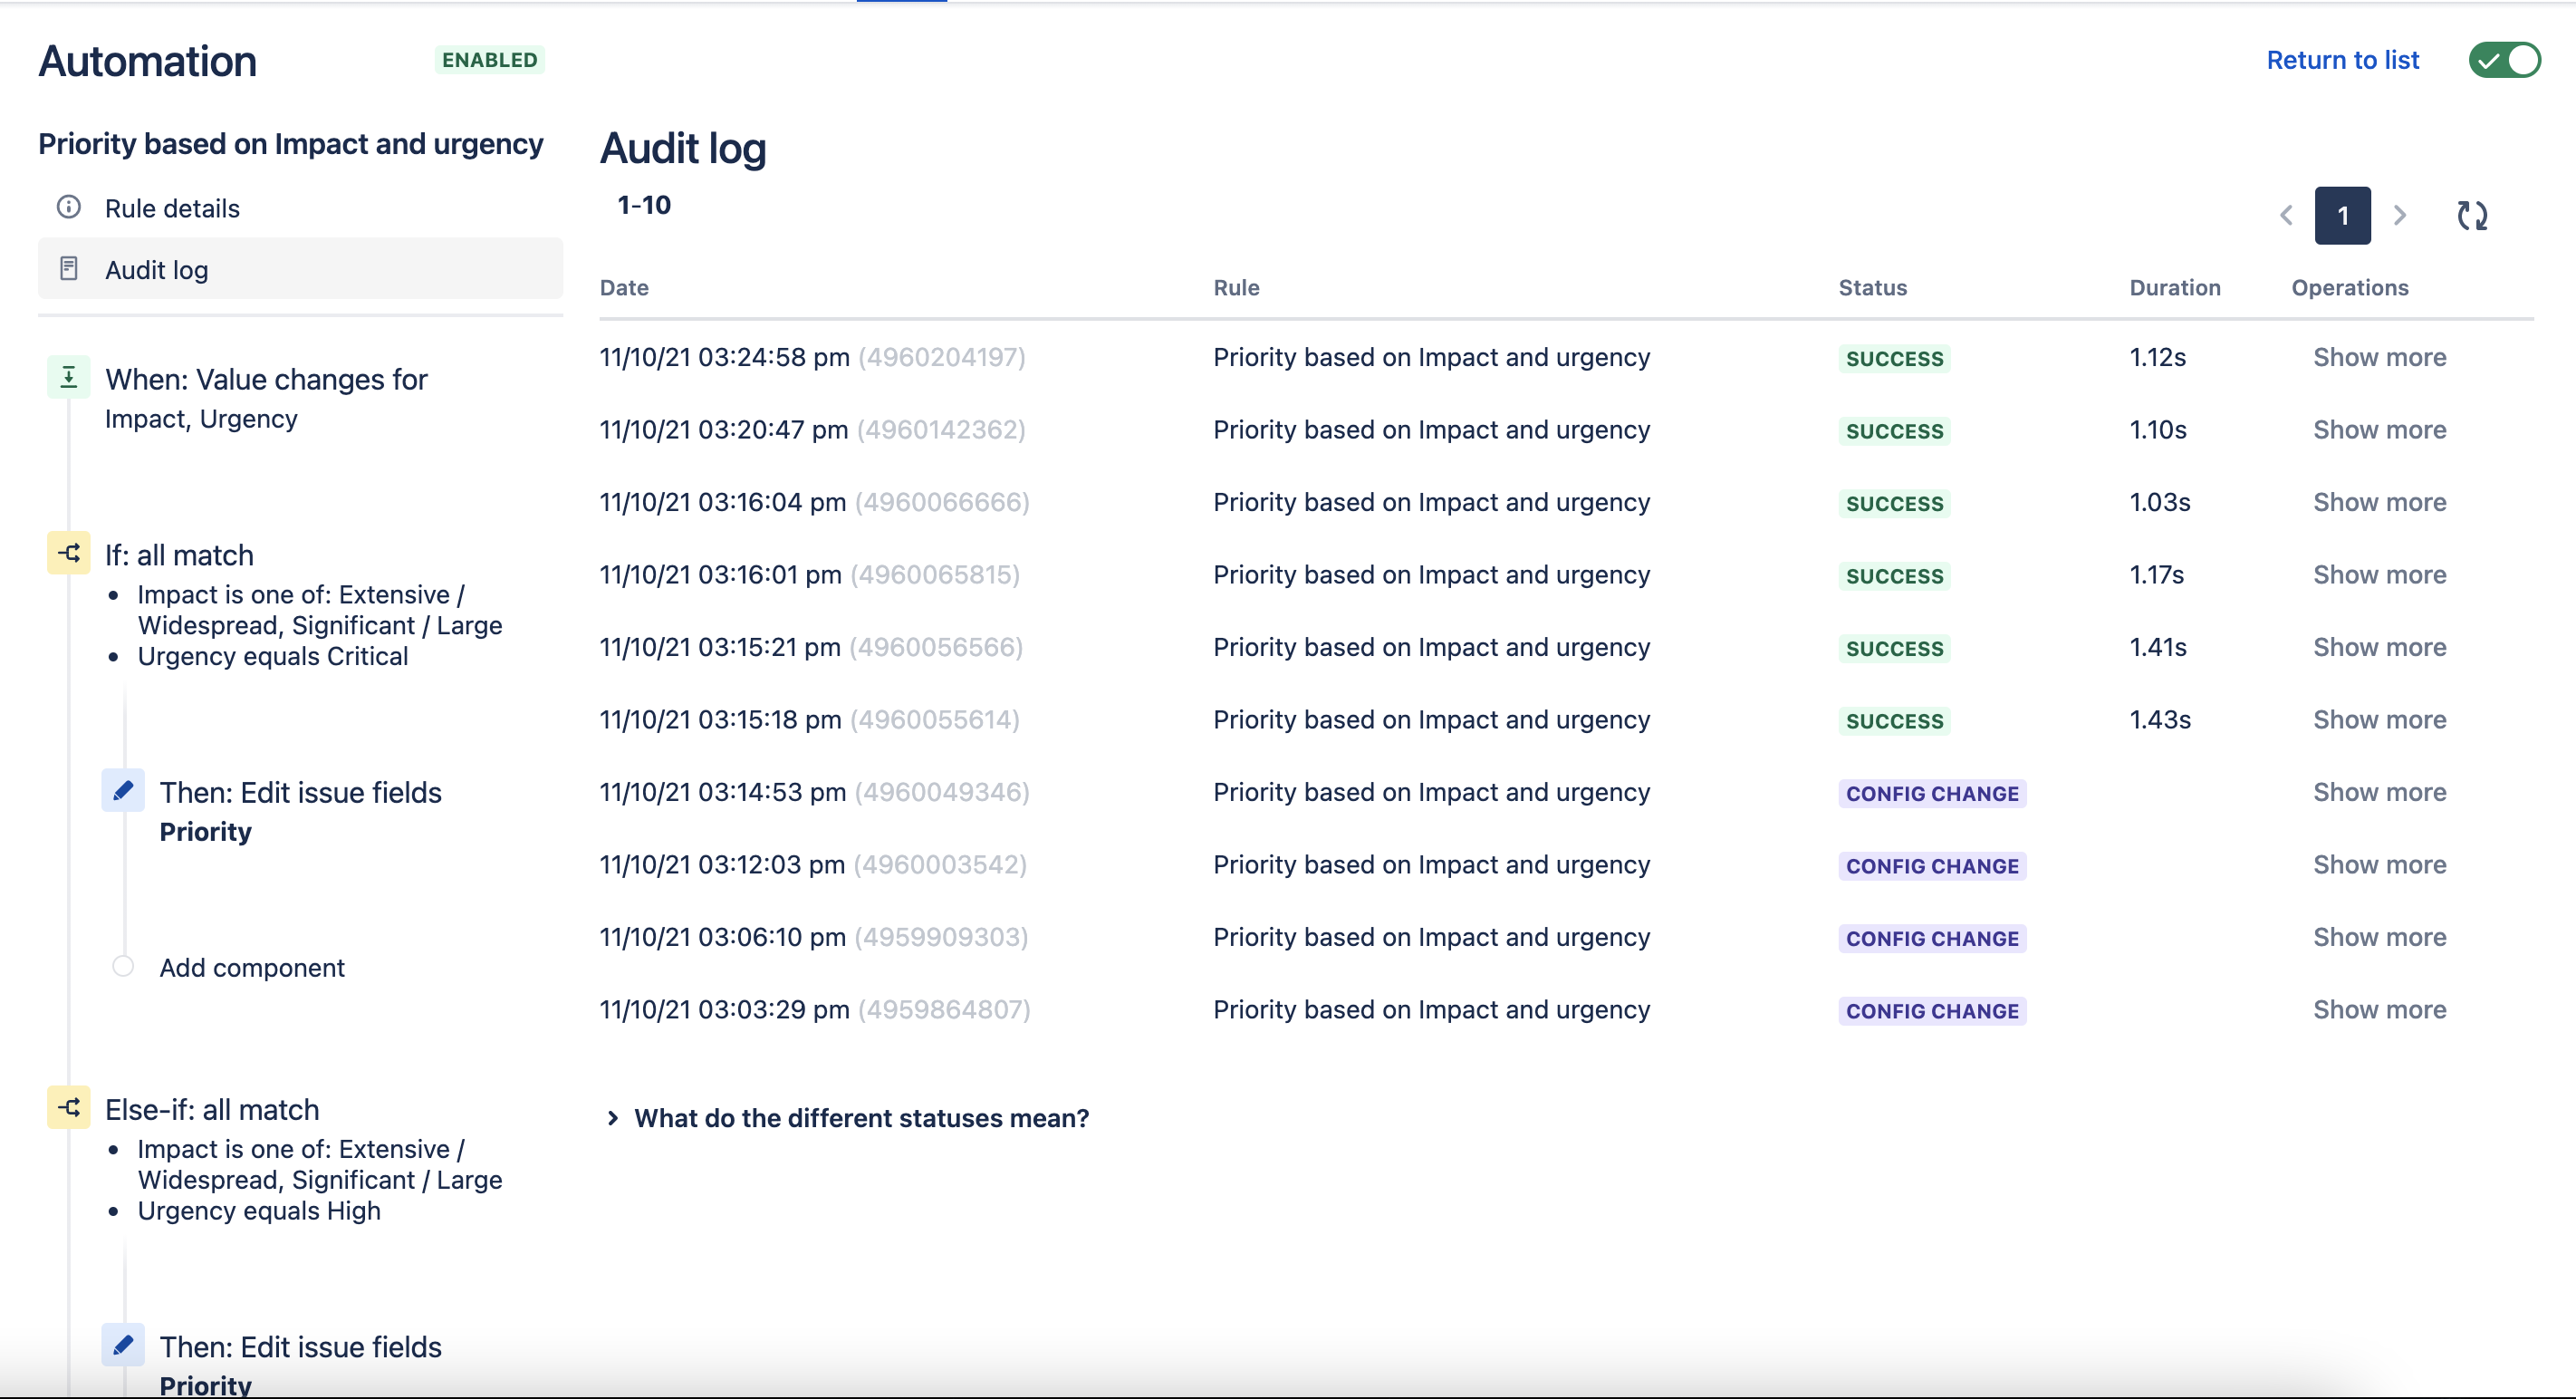The width and height of the screenshot is (2576, 1399).
Task: Go to previous audit log page
Action: (x=2286, y=215)
